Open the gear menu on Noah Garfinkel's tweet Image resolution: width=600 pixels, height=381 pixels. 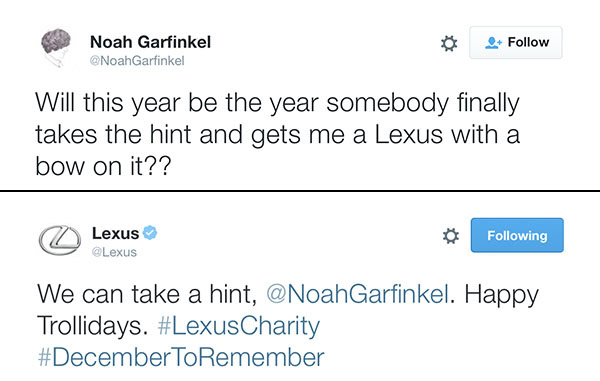(x=449, y=43)
